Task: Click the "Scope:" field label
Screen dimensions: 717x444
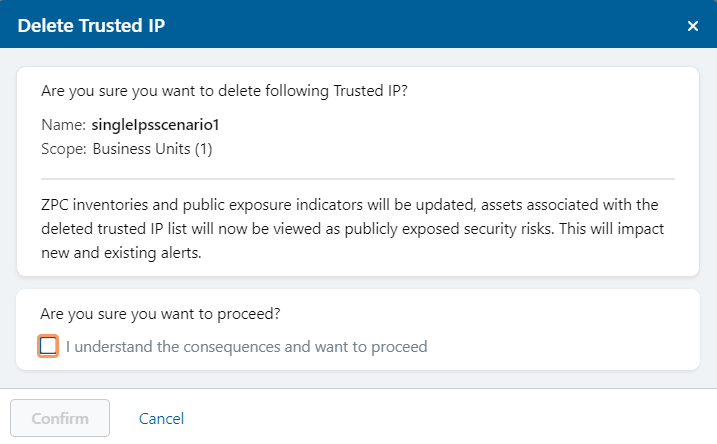Action: 64,150
